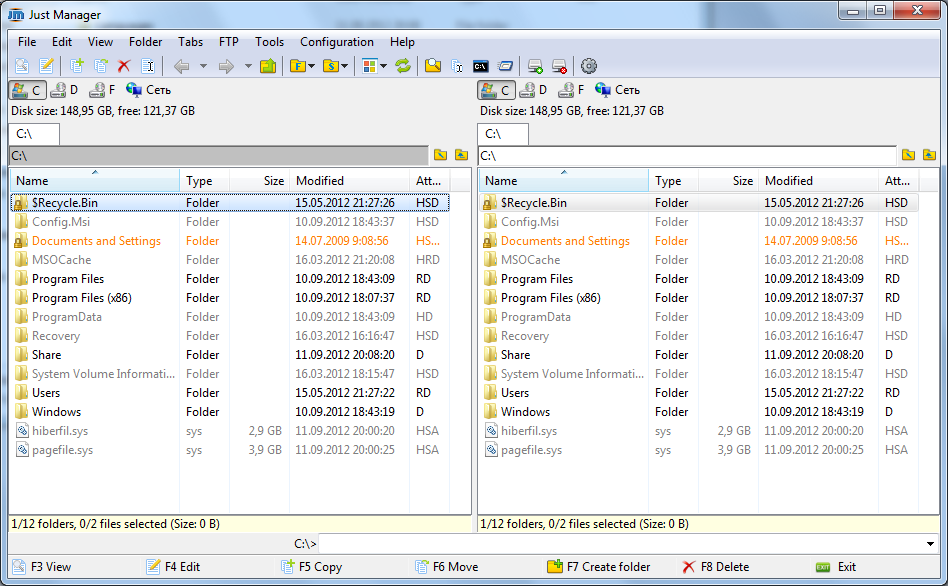The height and width of the screenshot is (586, 948).
Task: Open the File menu
Action: 27,42
